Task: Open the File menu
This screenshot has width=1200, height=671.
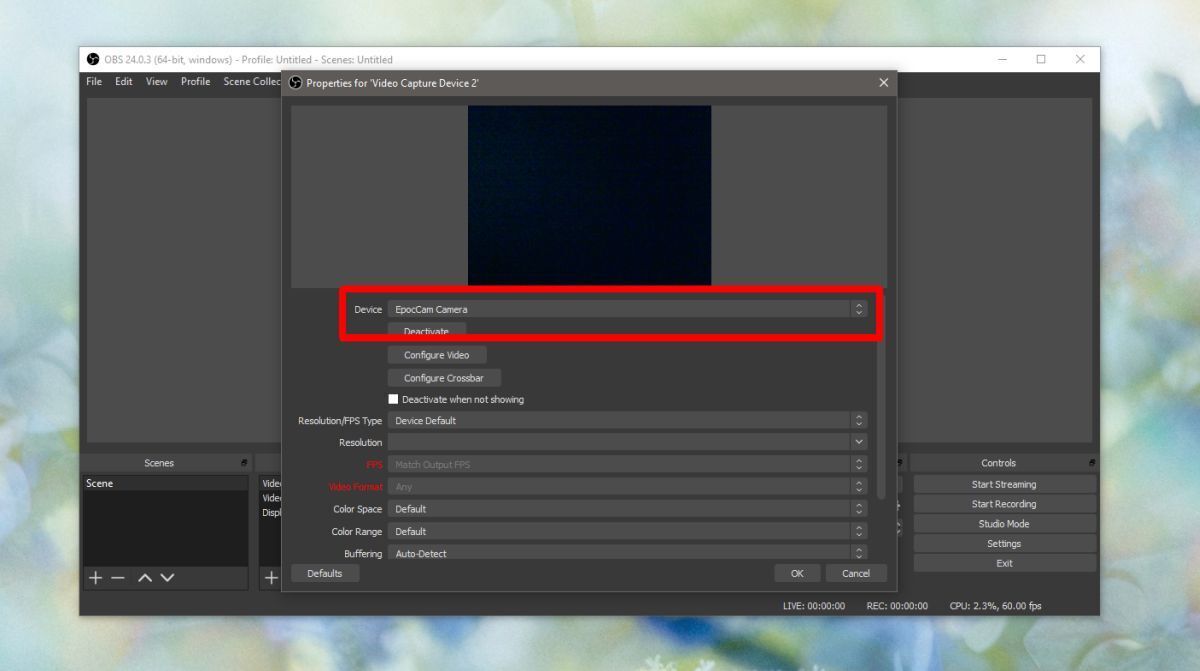Action: click(x=94, y=82)
